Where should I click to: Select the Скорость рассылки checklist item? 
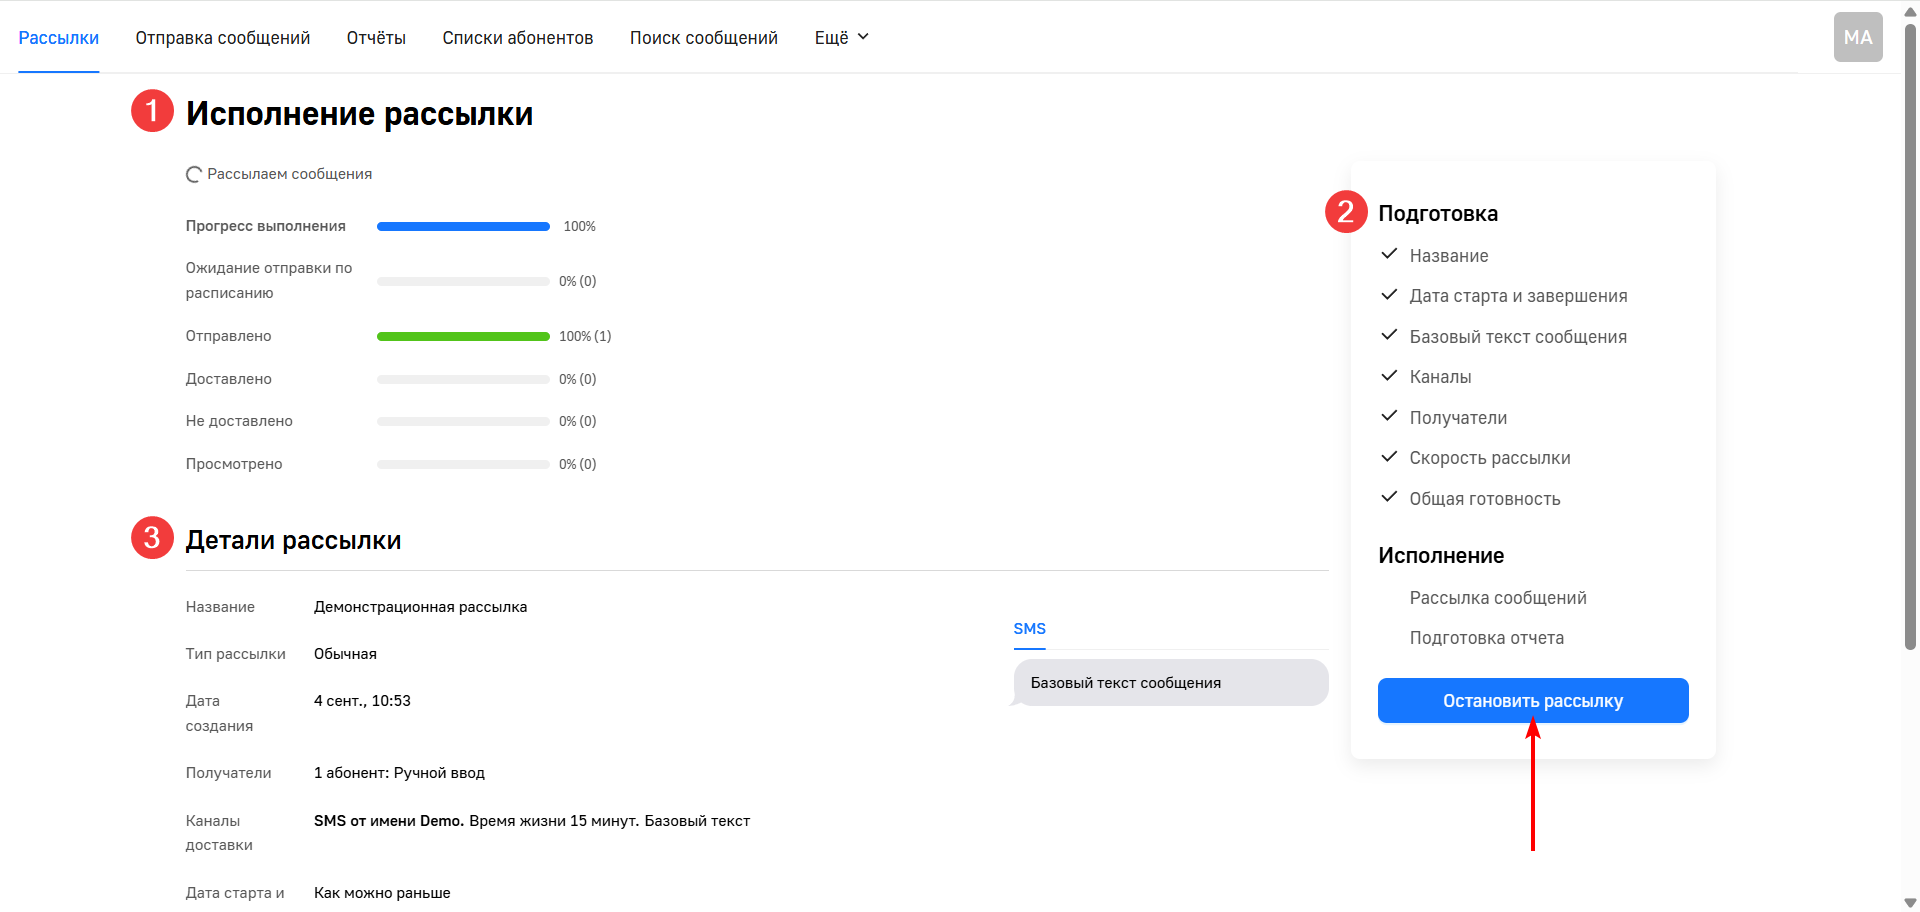click(x=1489, y=458)
